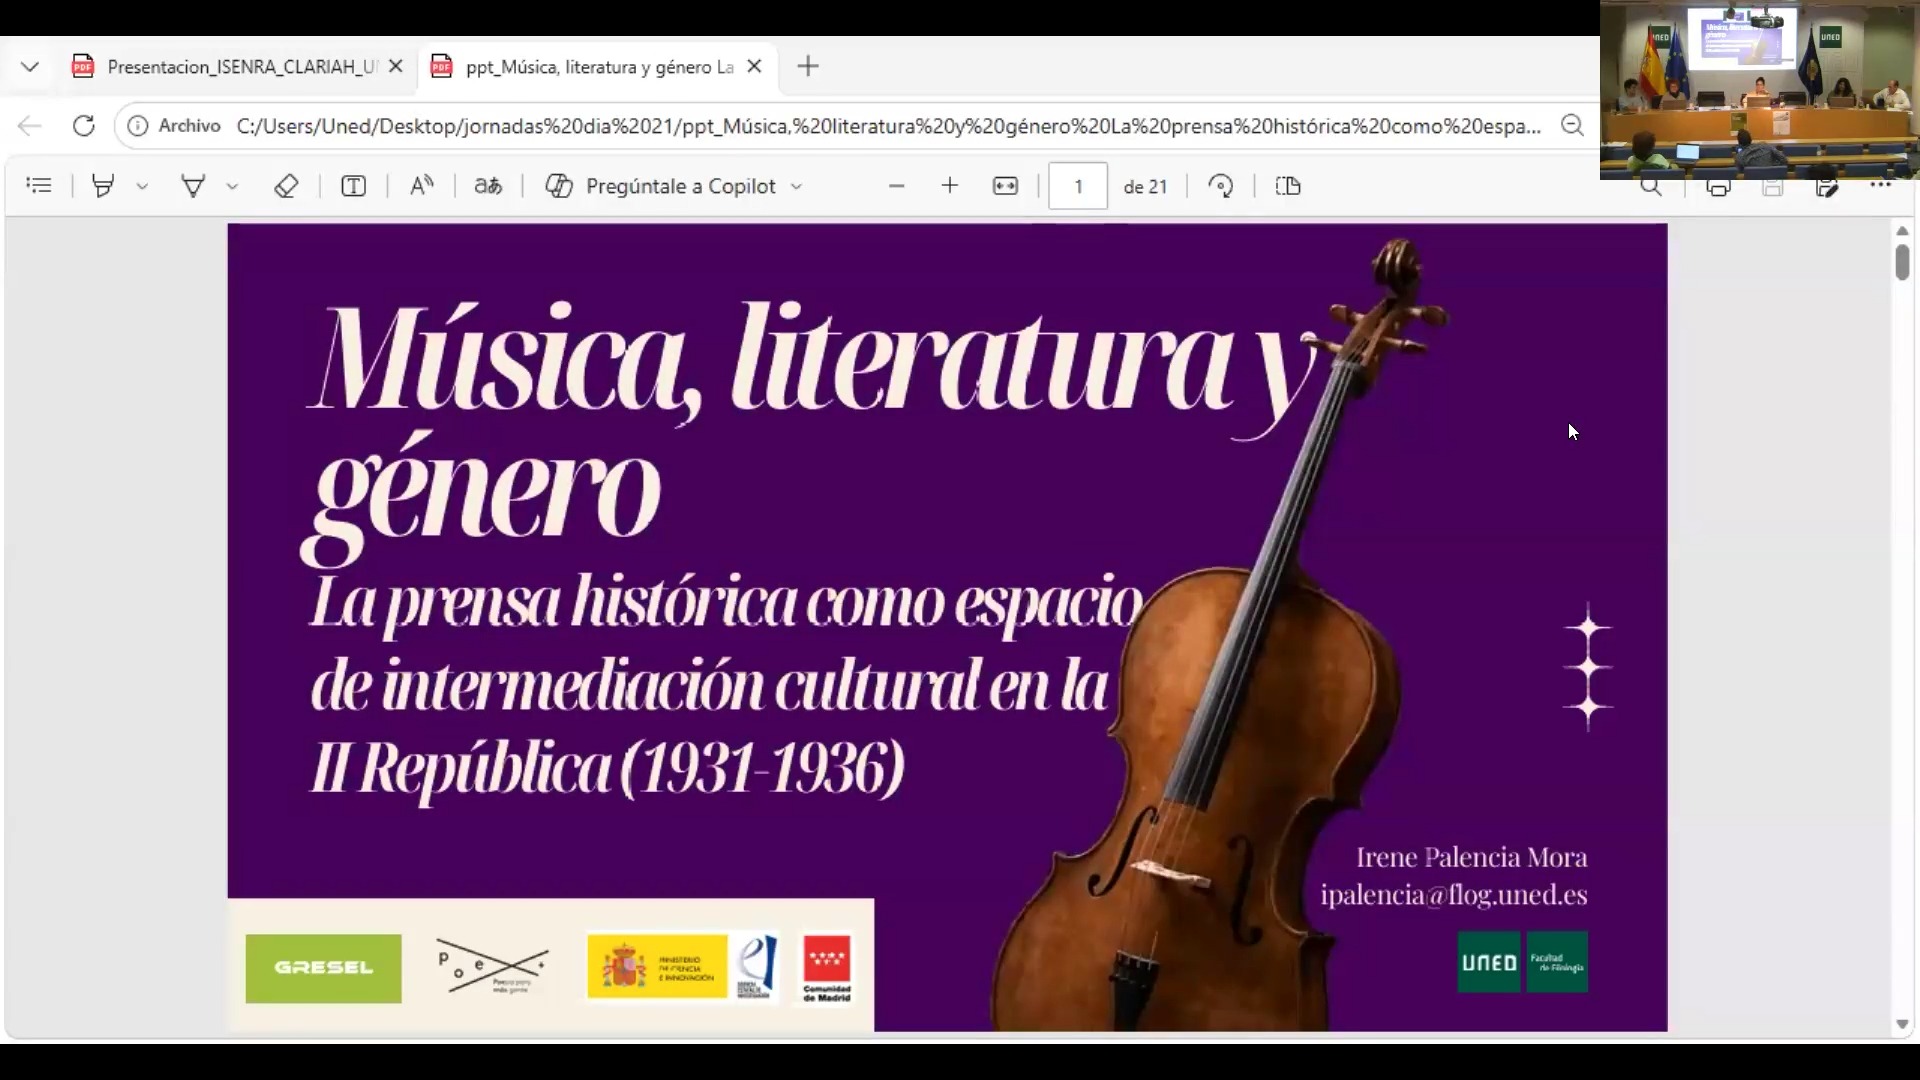Zoom out with the minus button
This screenshot has height=1080, width=1920.
(x=896, y=186)
